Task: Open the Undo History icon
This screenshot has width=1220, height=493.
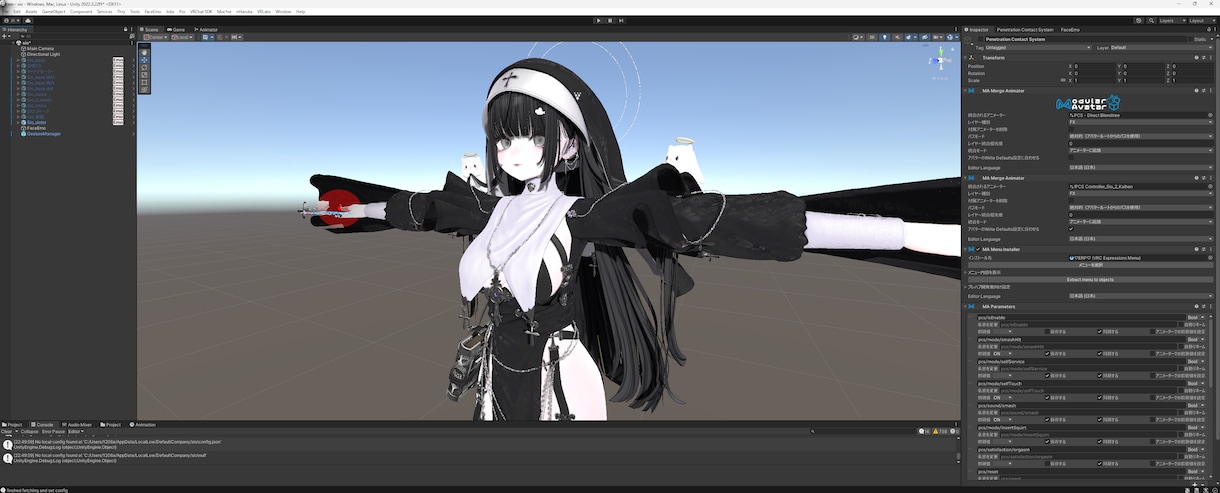Action: [x=1139, y=20]
